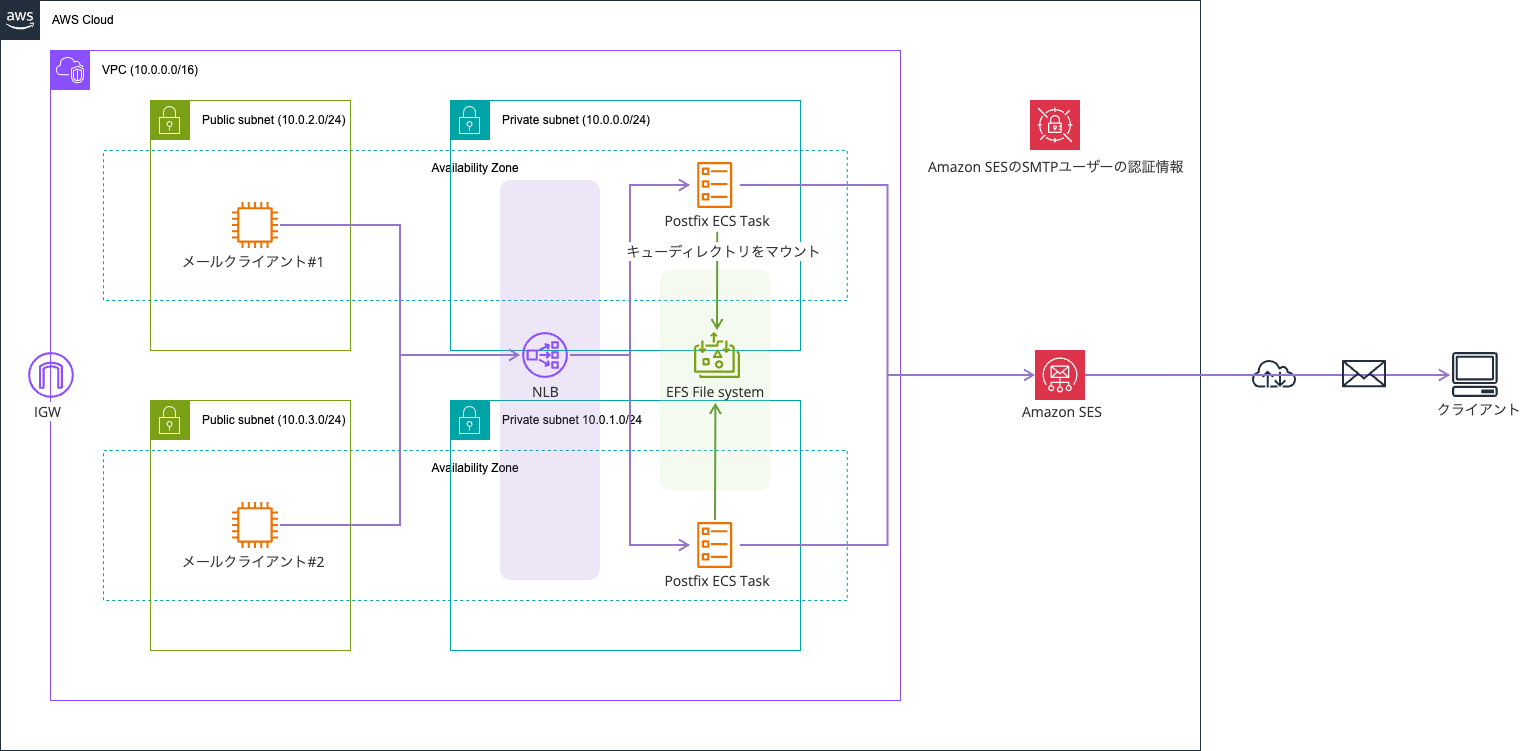Click the Private subnet 10.0.1.0/24 lock icon
This screenshot has width=1523, height=751.
(x=470, y=420)
